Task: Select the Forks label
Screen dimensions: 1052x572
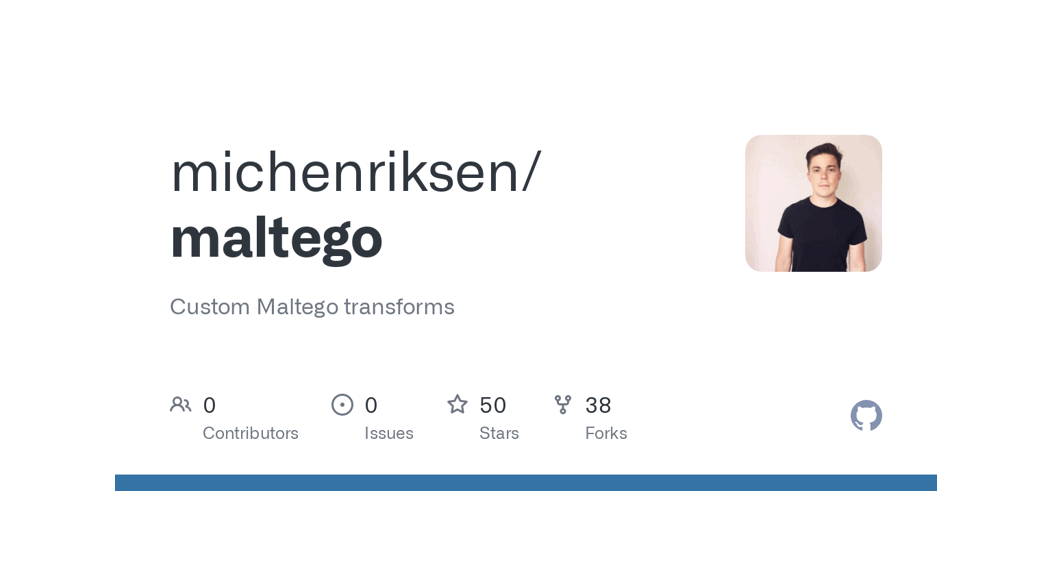Action: [606, 433]
